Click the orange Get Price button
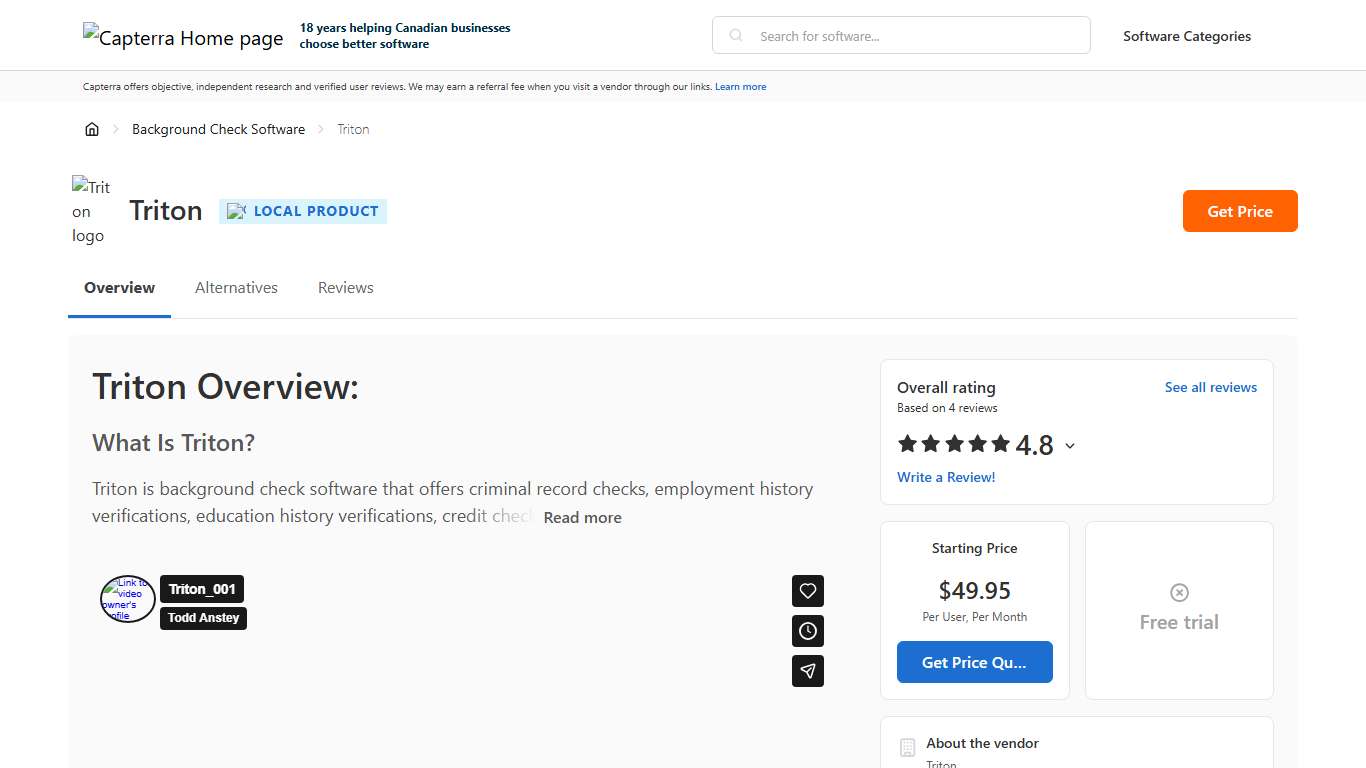This screenshot has width=1366, height=768. point(1240,211)
